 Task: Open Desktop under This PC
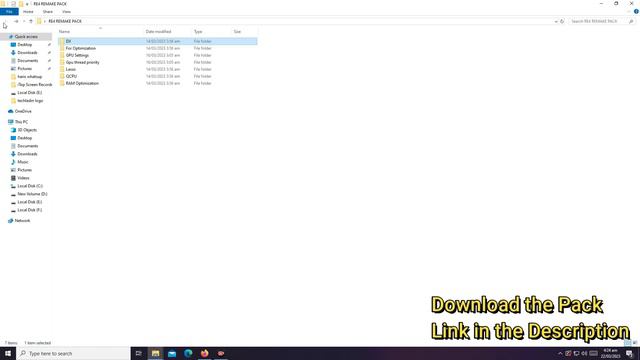tap(24, 138)
